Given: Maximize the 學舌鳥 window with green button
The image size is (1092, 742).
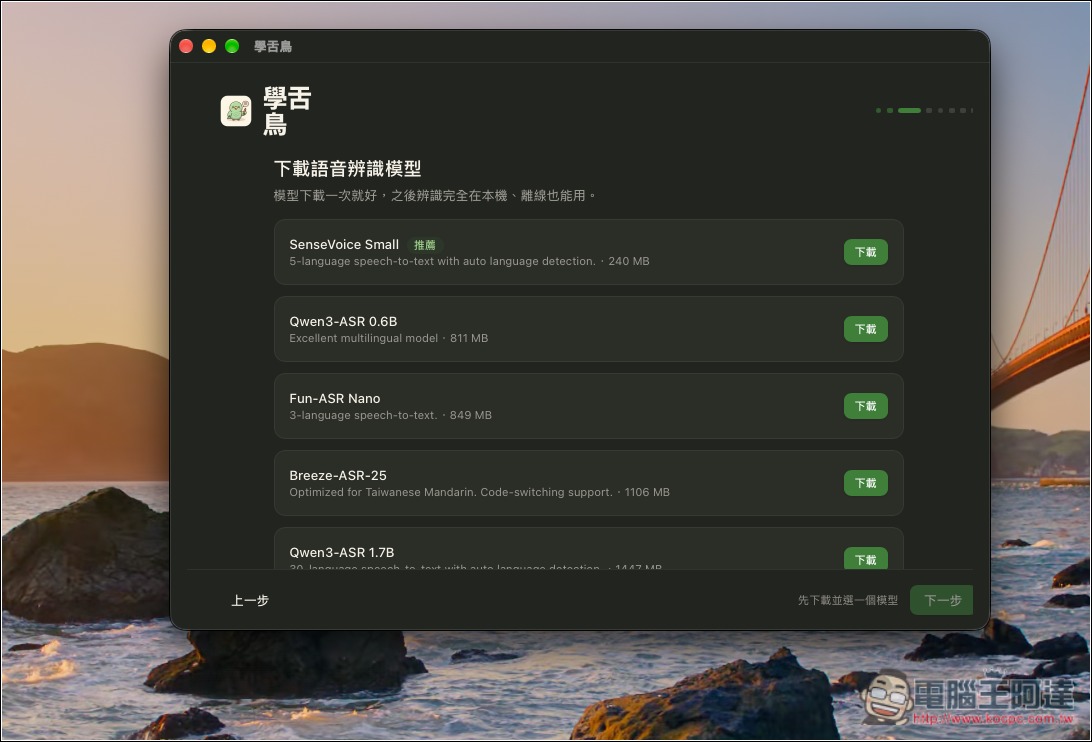Looking at the screenshot, I should coord(232,46).
